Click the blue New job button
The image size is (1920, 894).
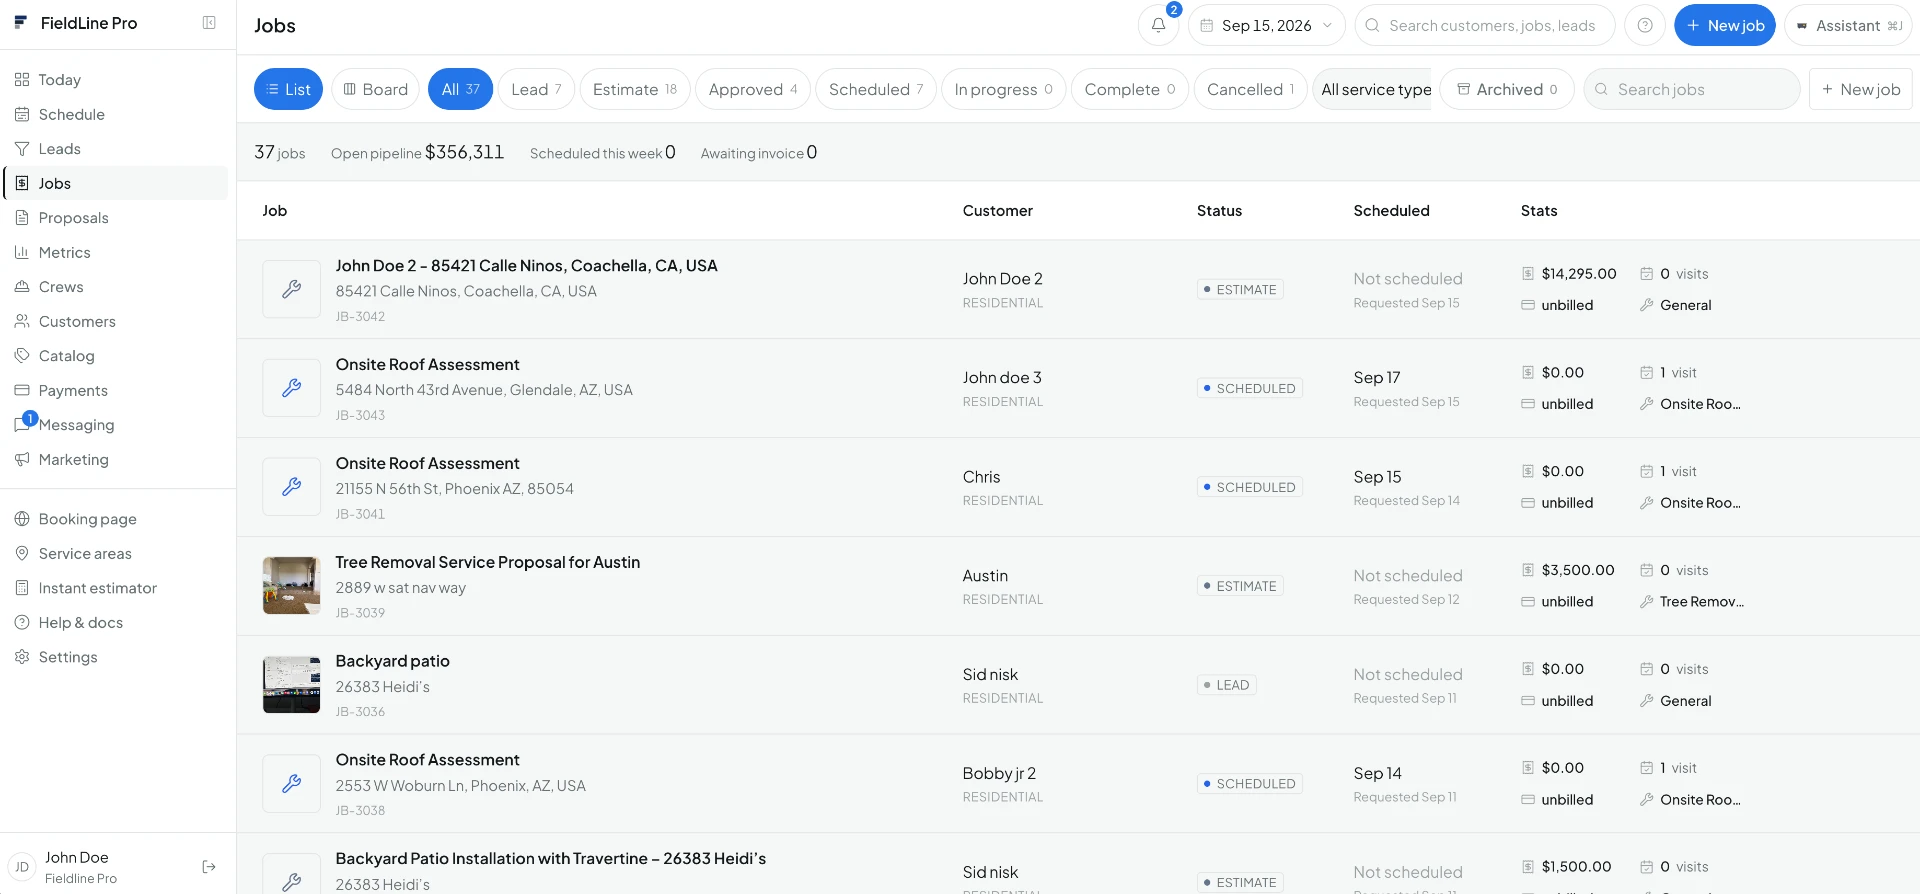click(1725, 26)
